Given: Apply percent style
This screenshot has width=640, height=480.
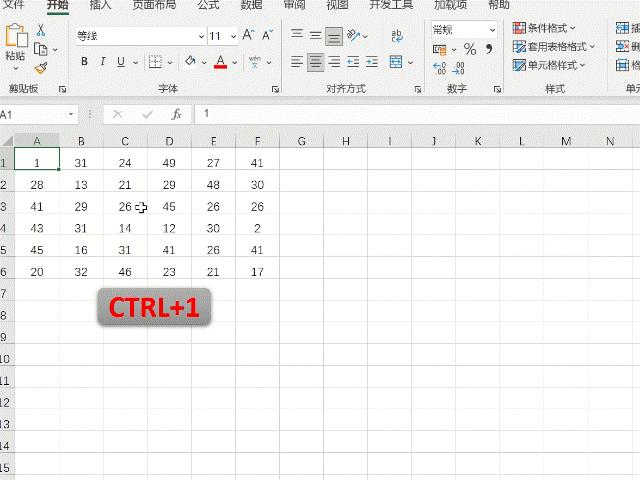Looking at the screenshot, I should tap(470, 49).
